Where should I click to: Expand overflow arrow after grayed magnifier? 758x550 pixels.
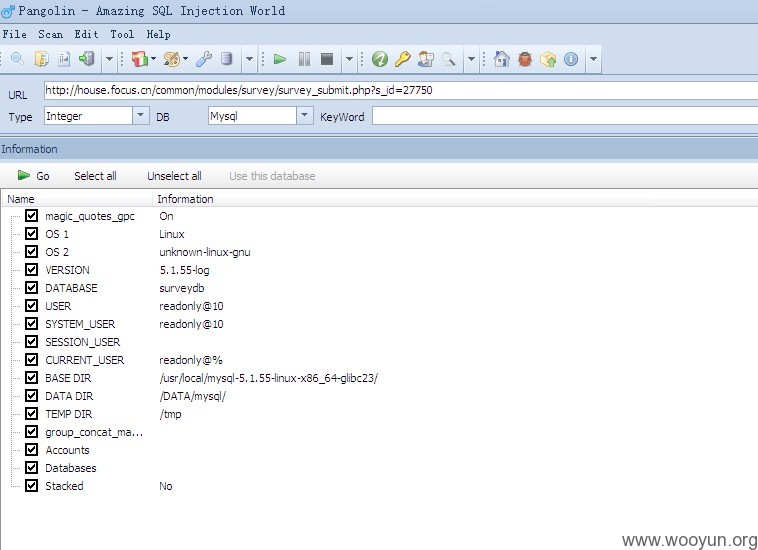coord(471,59)
